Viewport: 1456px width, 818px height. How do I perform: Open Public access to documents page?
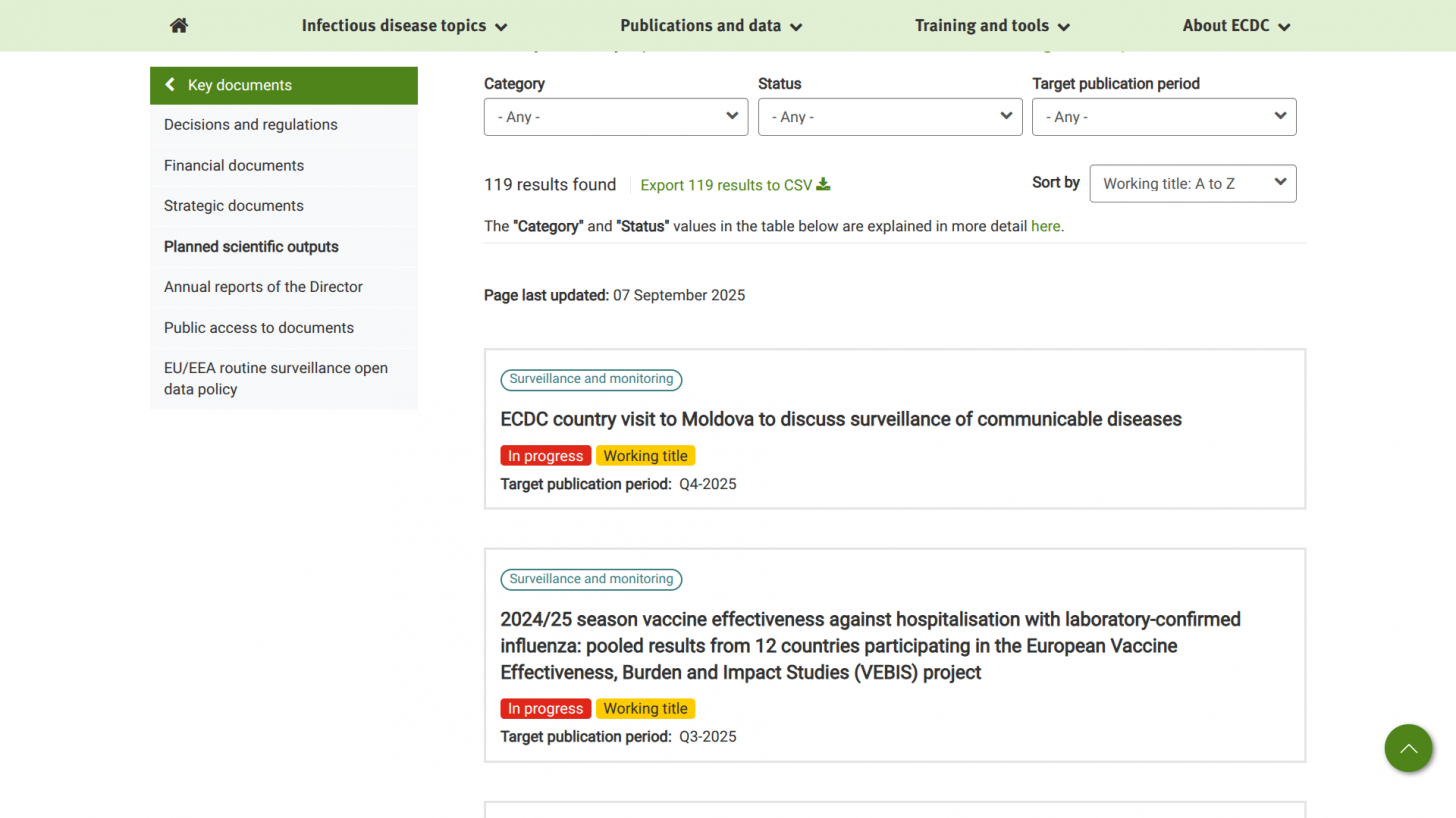point(259,328)
